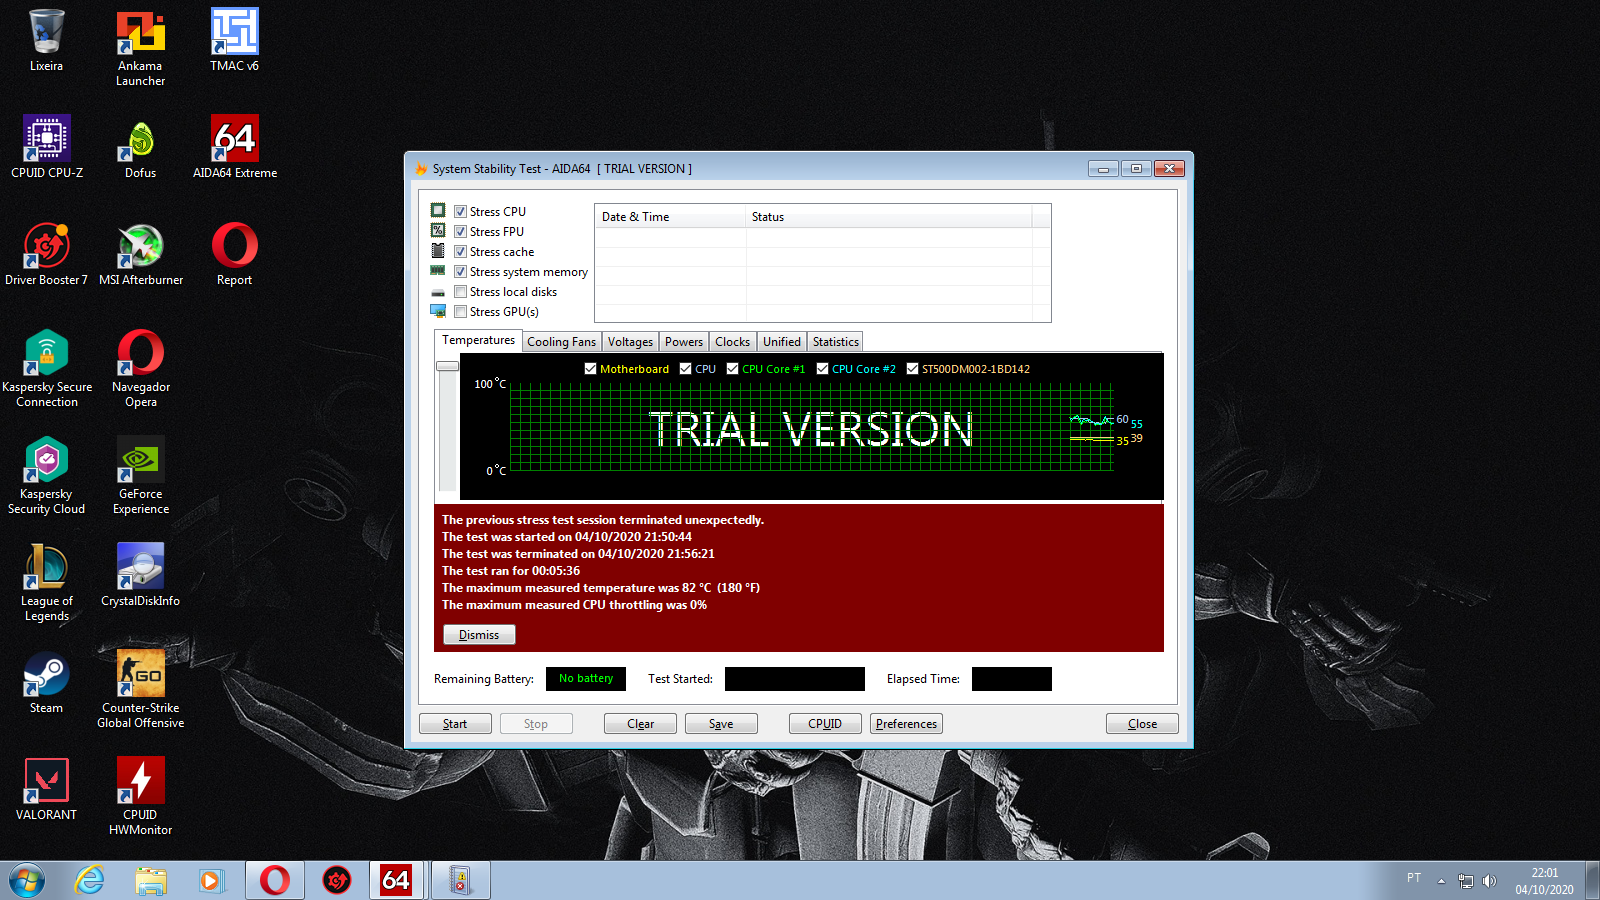1600x900 pixels.
Task: Open the Kaspersky Security Cloud icon
Action: pyautogui.click(x=47, y=475)
